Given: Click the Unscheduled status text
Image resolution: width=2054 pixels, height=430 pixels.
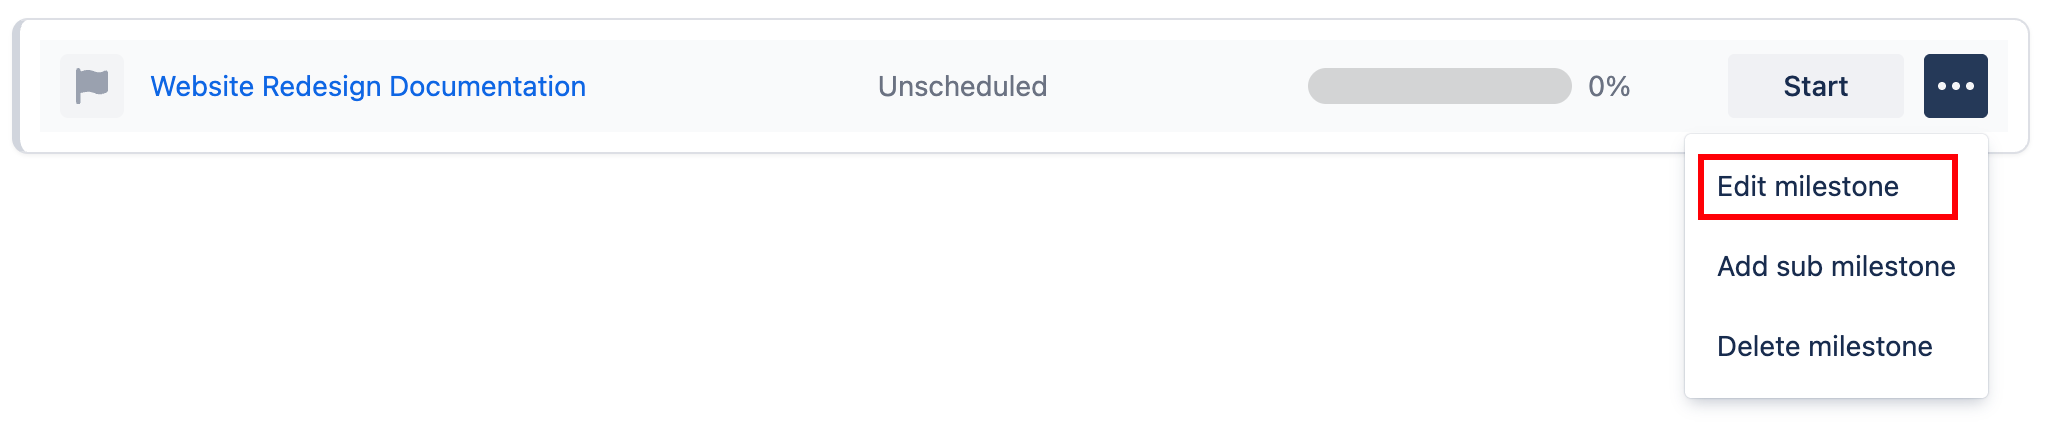Looking at the screenshot, I should [x=962, y=86].
